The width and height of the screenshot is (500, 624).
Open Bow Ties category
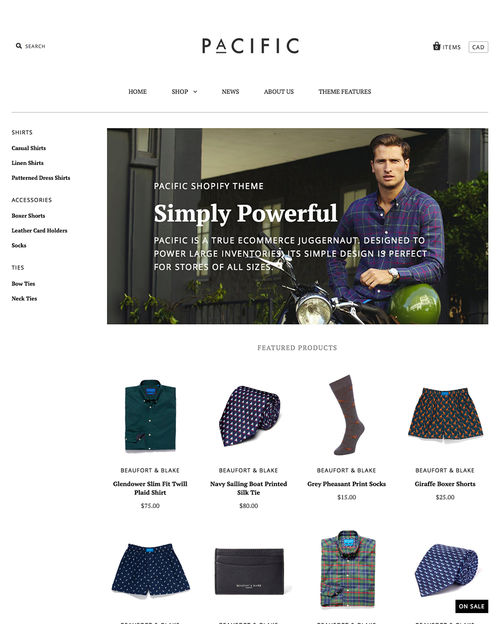[x=23, y=284]
